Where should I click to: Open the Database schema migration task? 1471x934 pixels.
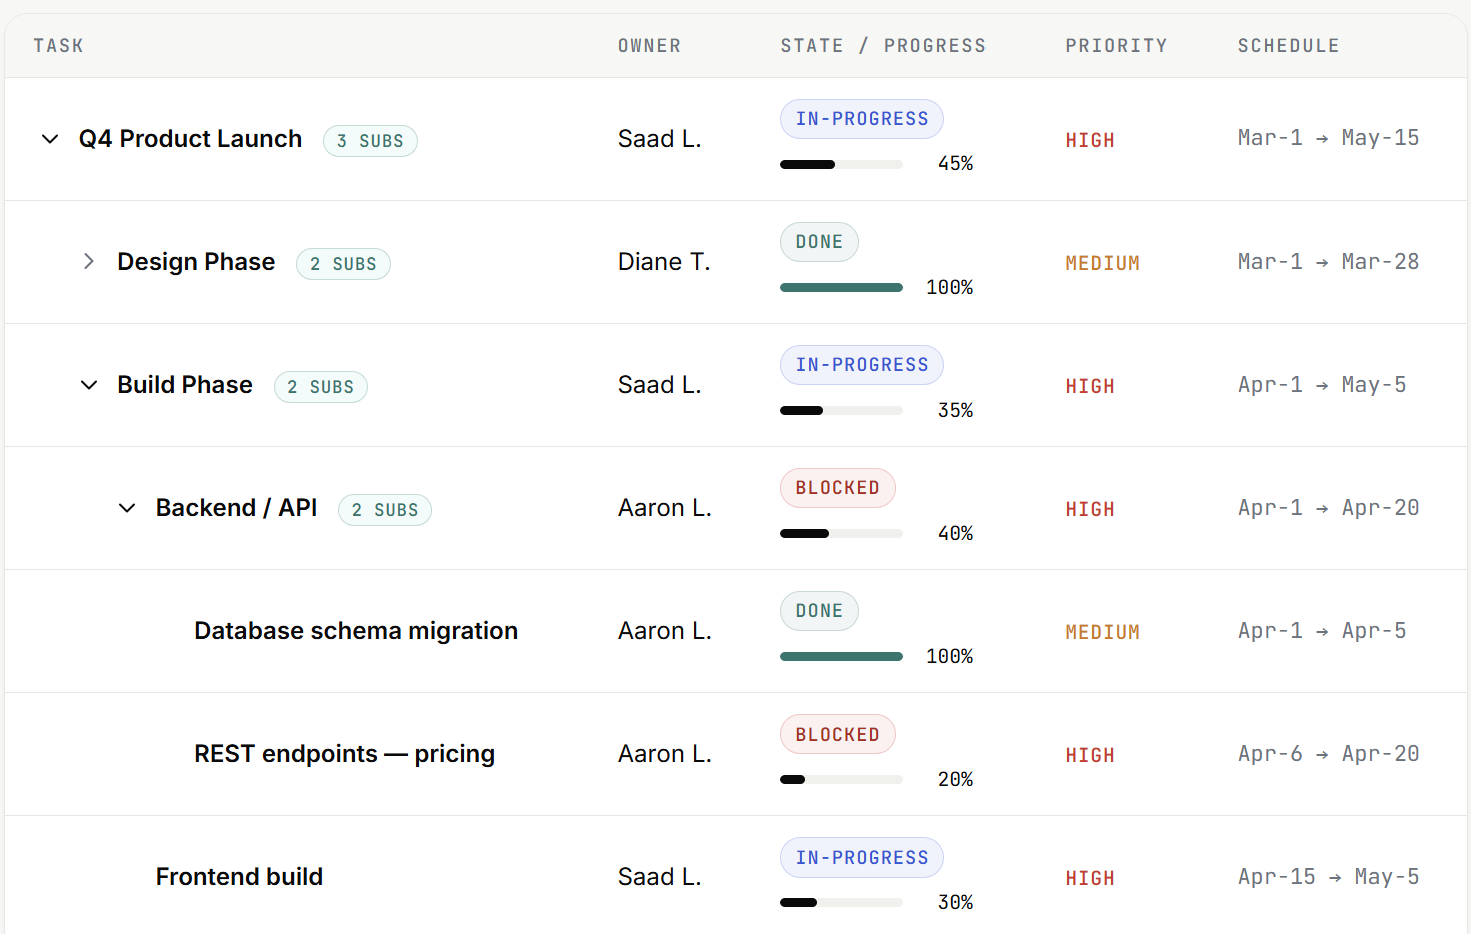coord(356,631)
